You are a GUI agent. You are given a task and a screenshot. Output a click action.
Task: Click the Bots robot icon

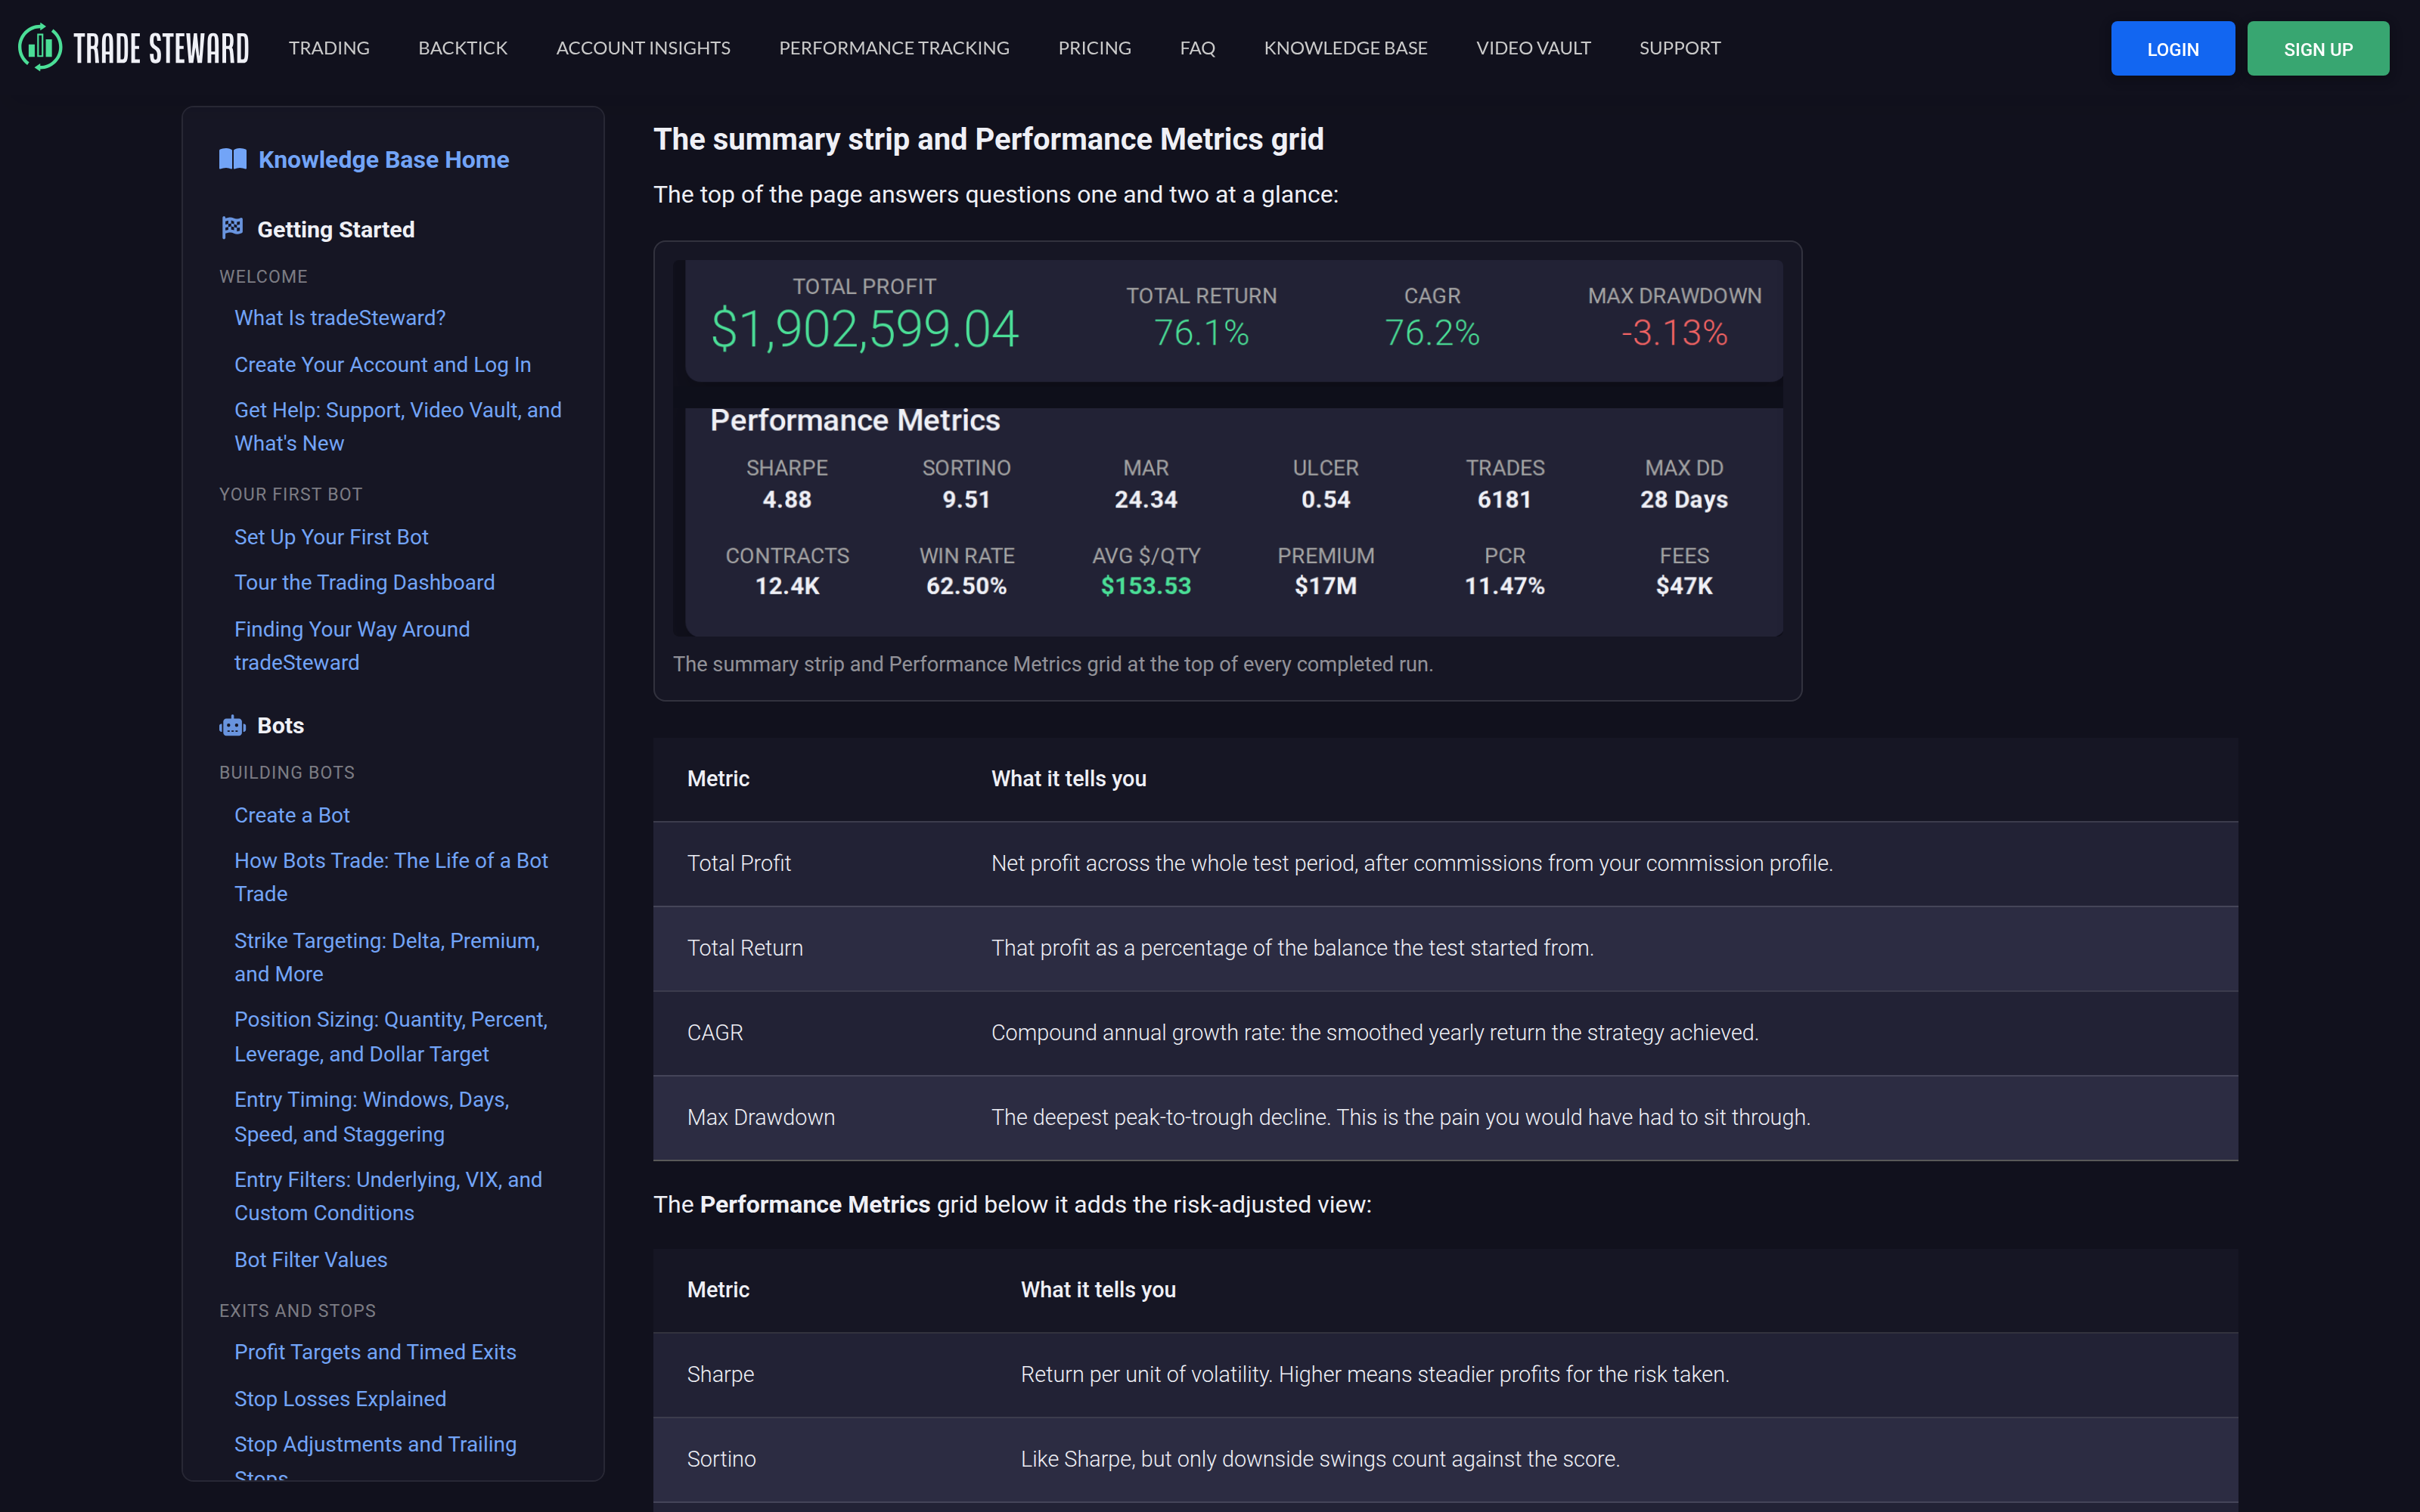coord(232,726)
